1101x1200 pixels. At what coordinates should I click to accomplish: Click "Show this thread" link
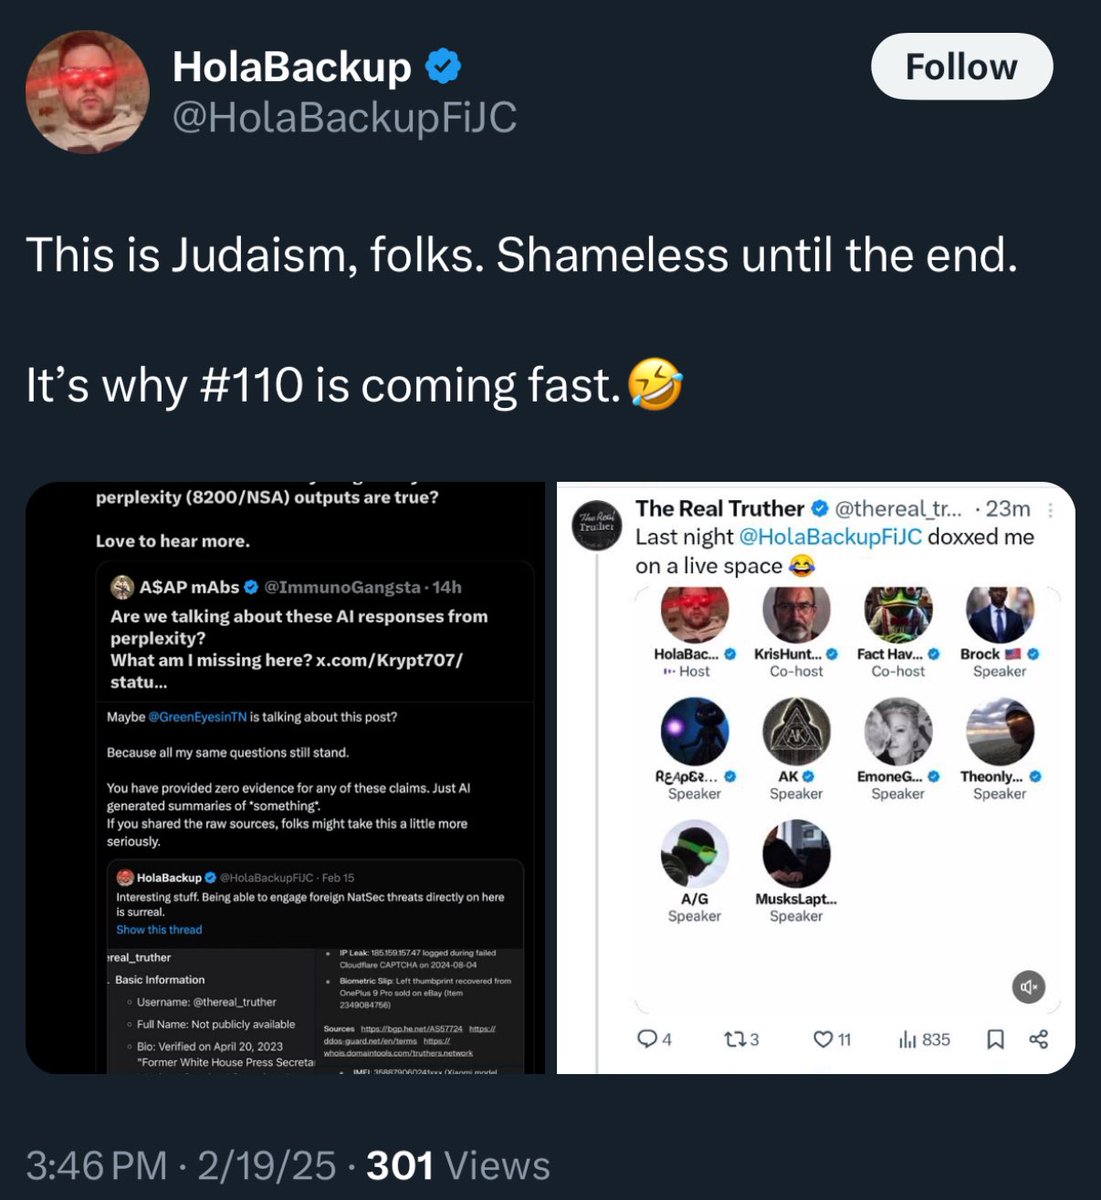pos(159,930)
